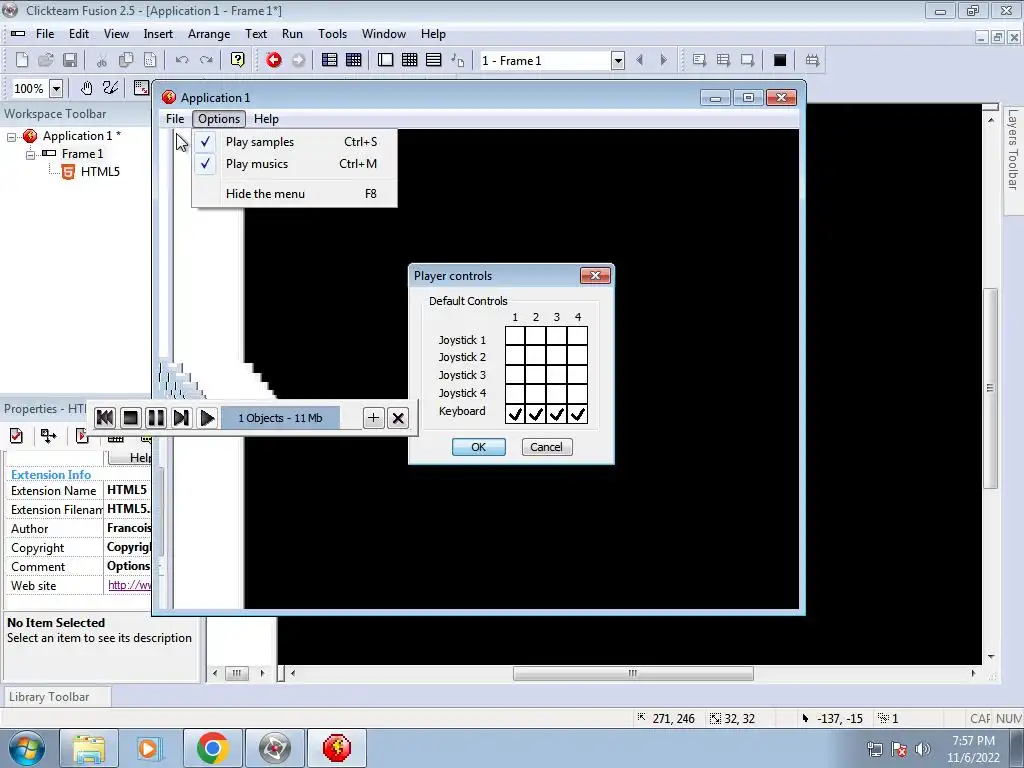Viewport: 1024px width, 768px height.
Task: Click the Save toolbar icon
Action: [x=70, y=60]
